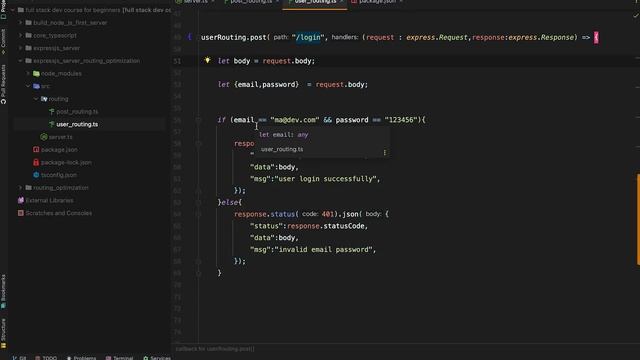Screen dimensions: 640x360
Task: Collapse the src folder
Action: click(x=28, y=86)
